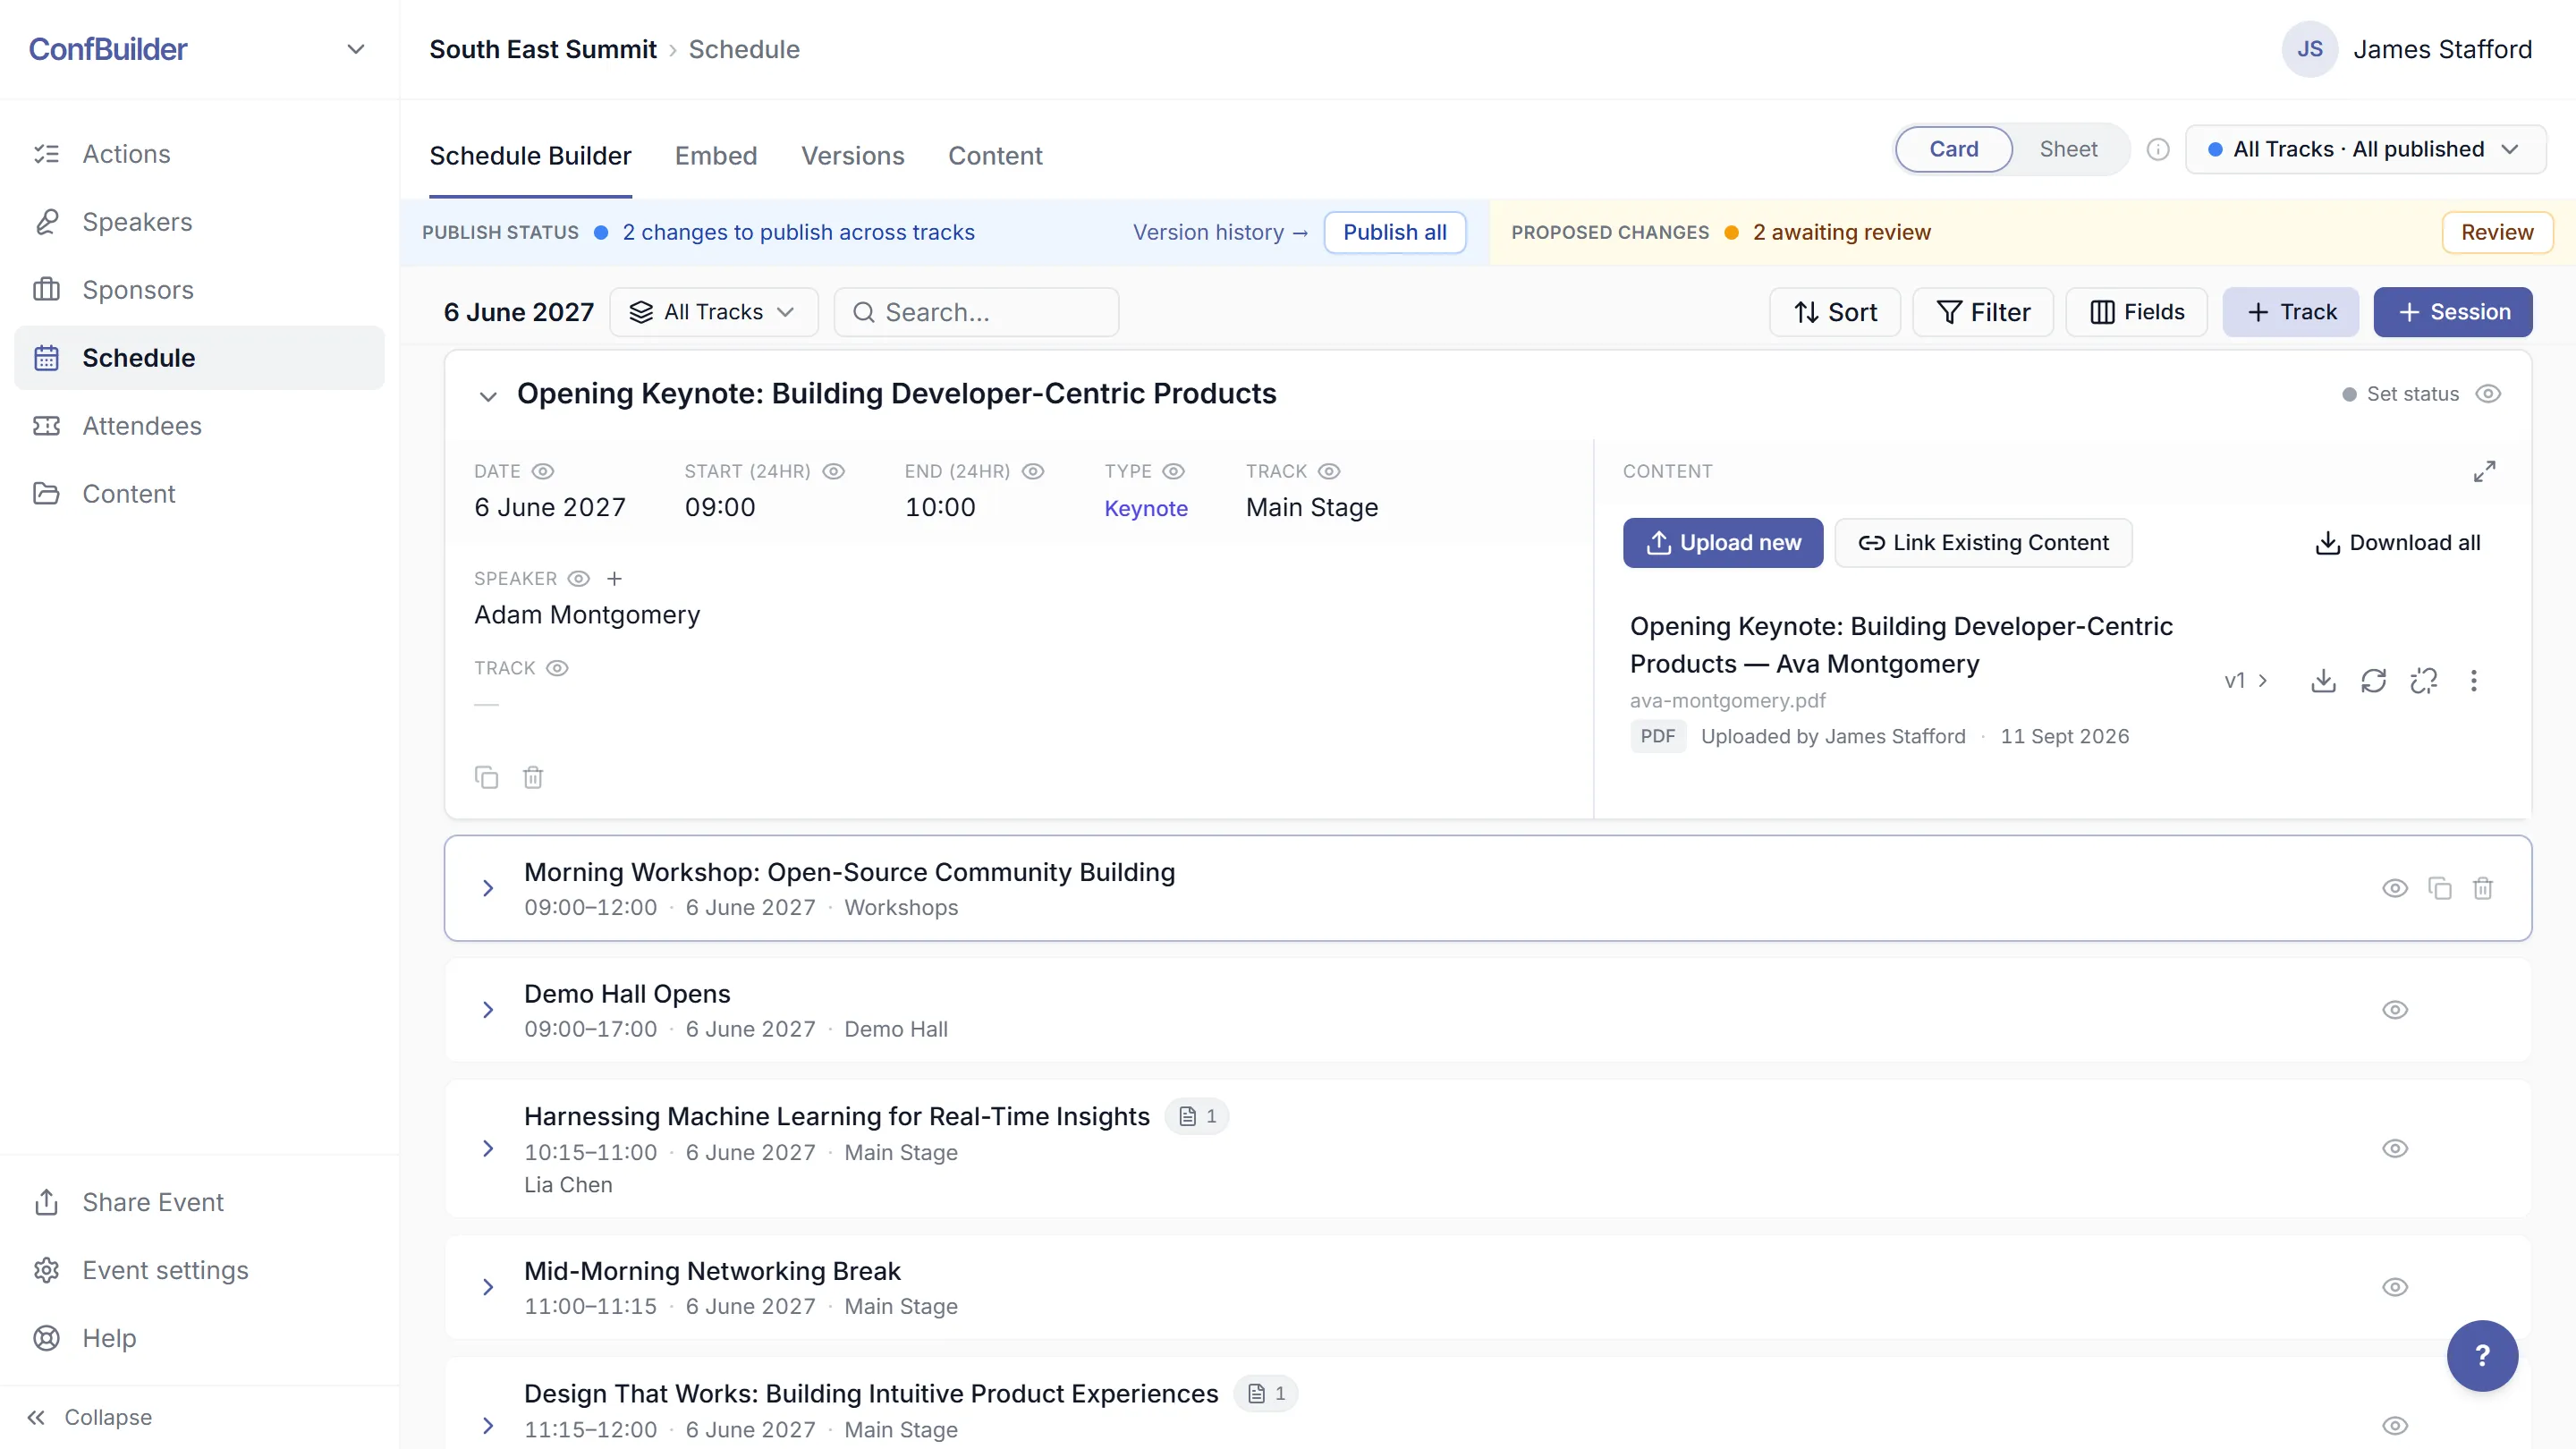Download the ava-montgomery.pdf file
The height and width of the screenshot is (1449, 2576).
pos(2324,681)
